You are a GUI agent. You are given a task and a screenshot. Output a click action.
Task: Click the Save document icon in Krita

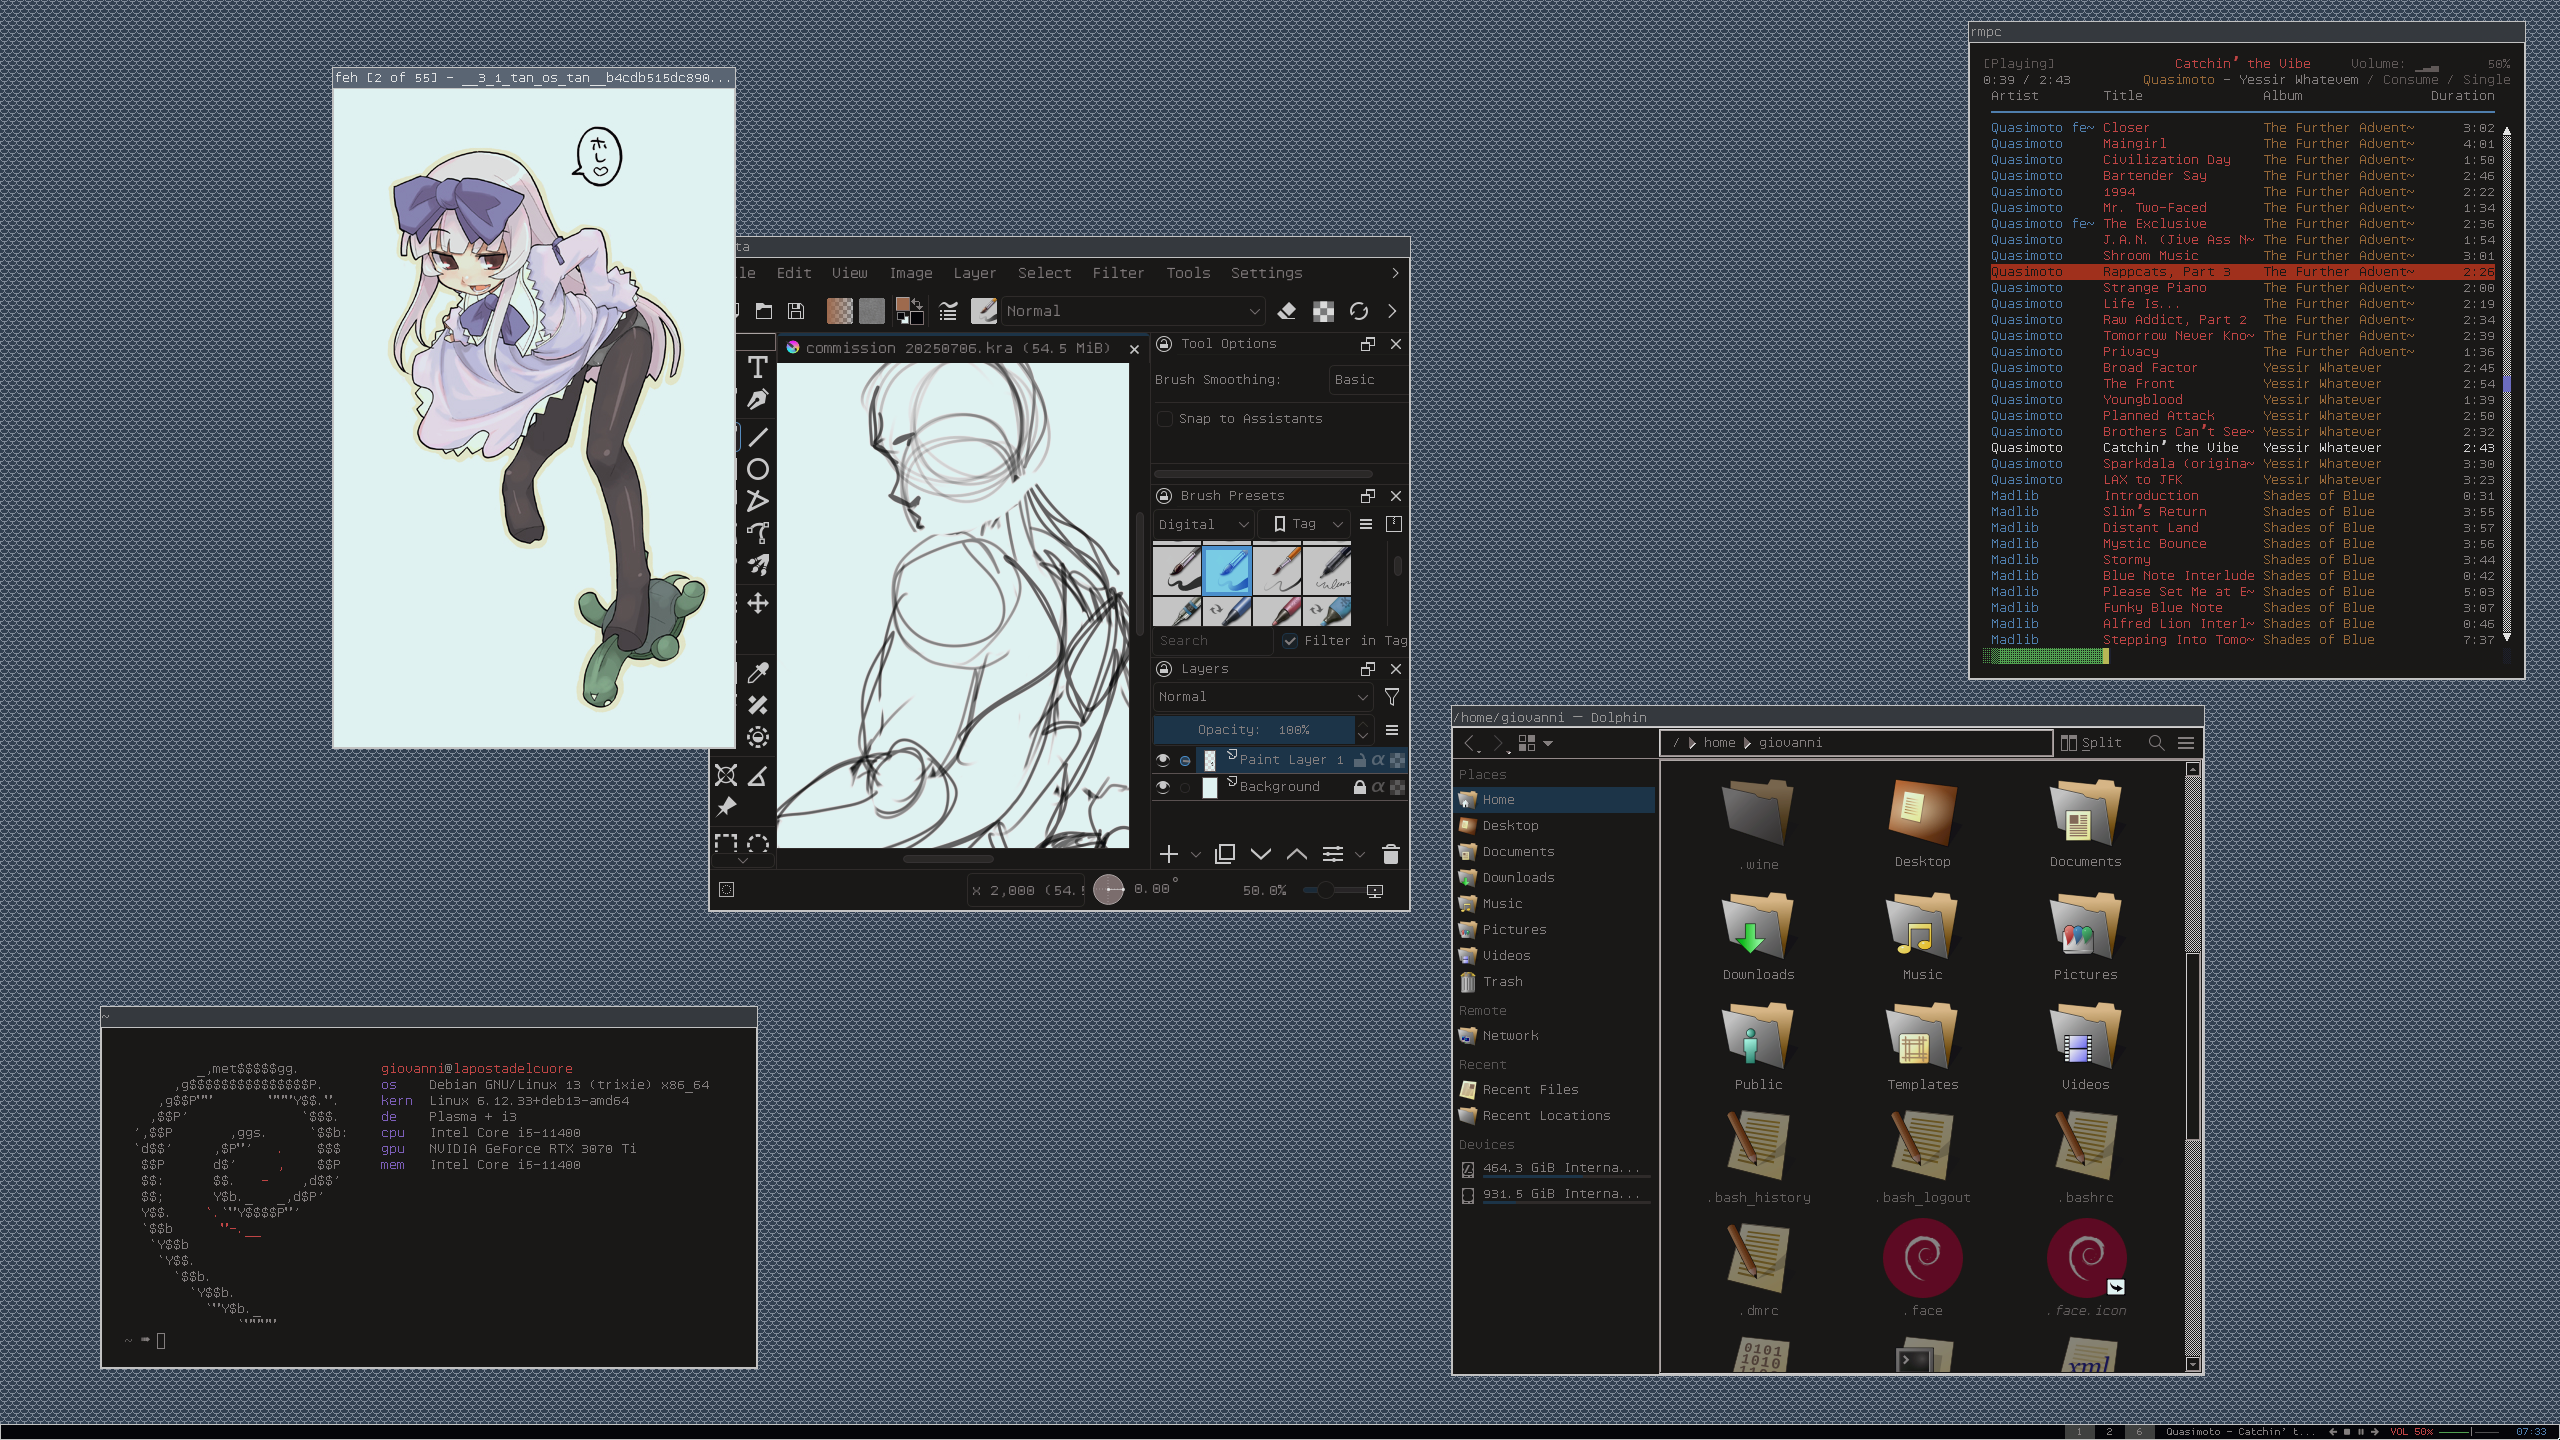[x=796, y=311]
